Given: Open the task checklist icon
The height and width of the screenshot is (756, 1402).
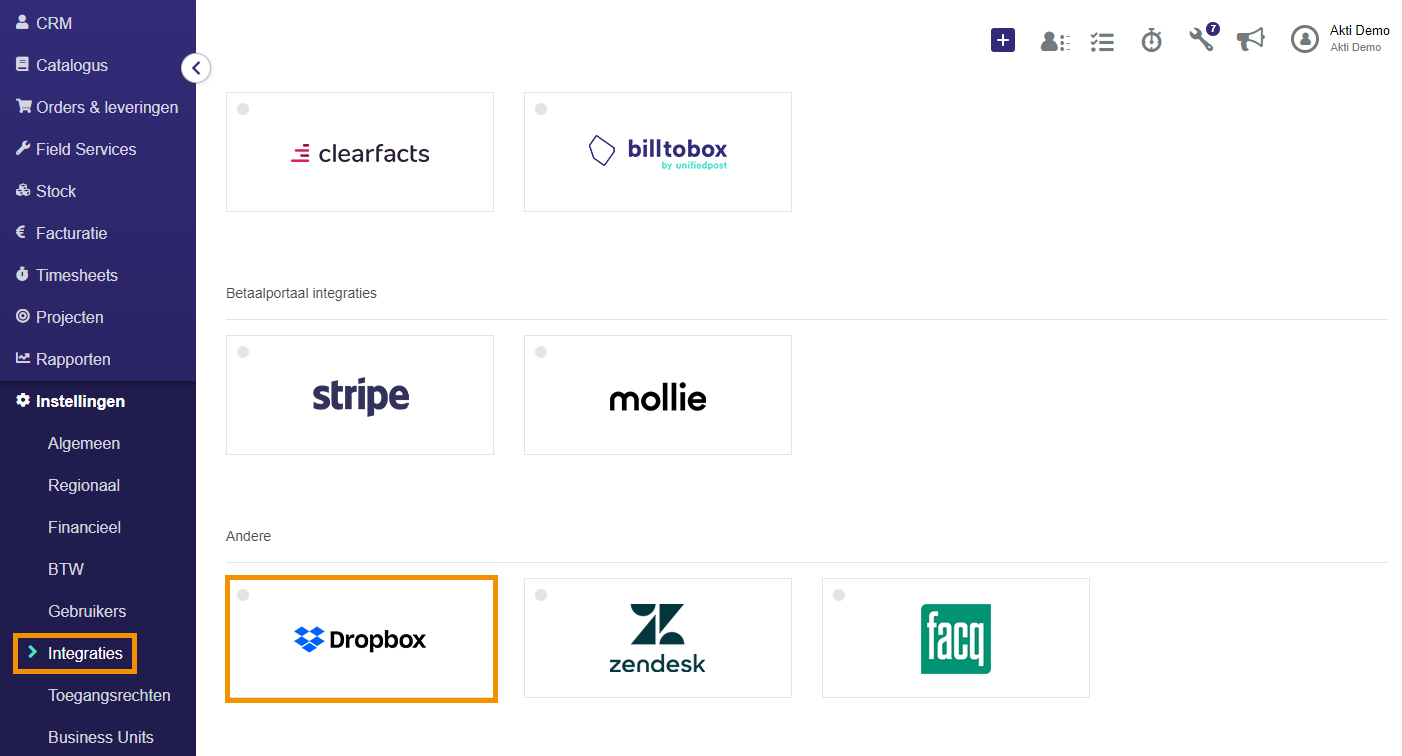Looking at the screenshot, I should [1102, 41].
